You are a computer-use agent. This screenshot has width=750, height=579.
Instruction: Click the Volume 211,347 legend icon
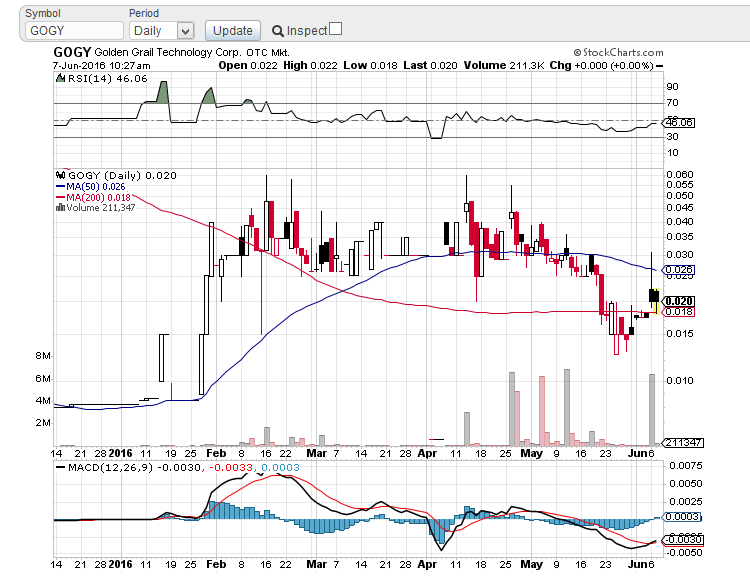pyautogui.click(x=60, y=207)
